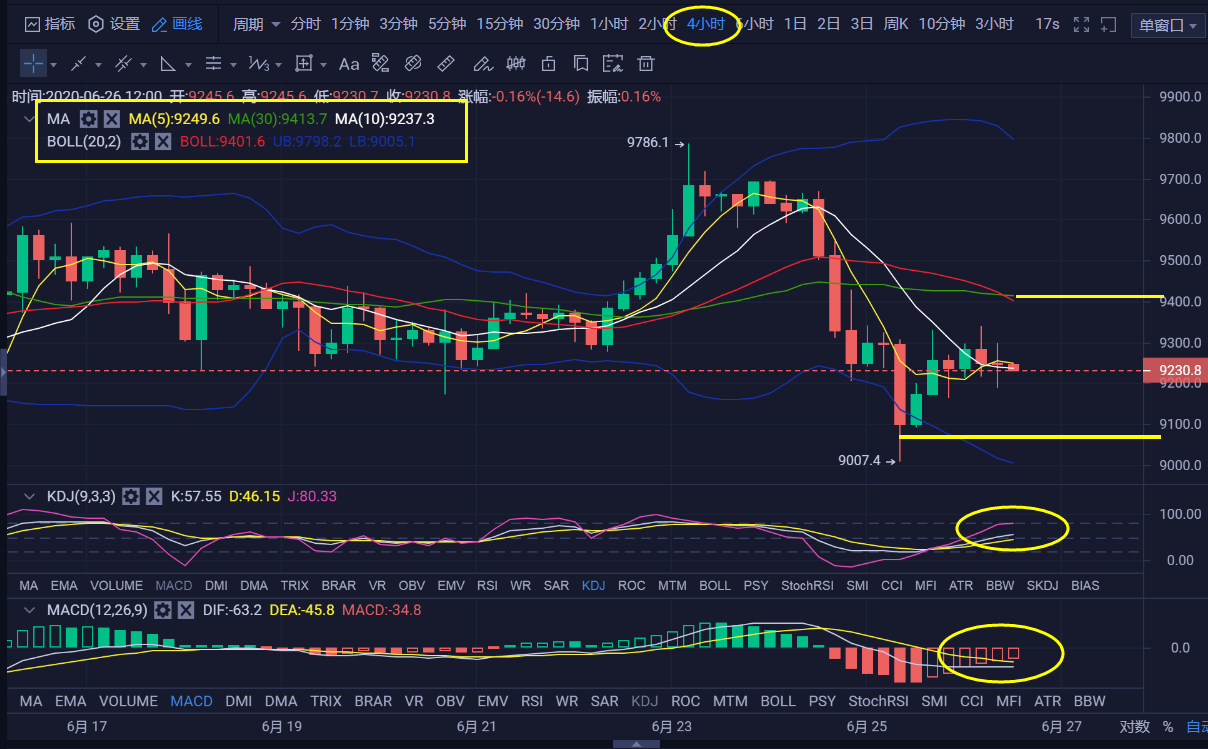Select BIAS in the KDJ panel indicator row

(x=1085, y=585)
